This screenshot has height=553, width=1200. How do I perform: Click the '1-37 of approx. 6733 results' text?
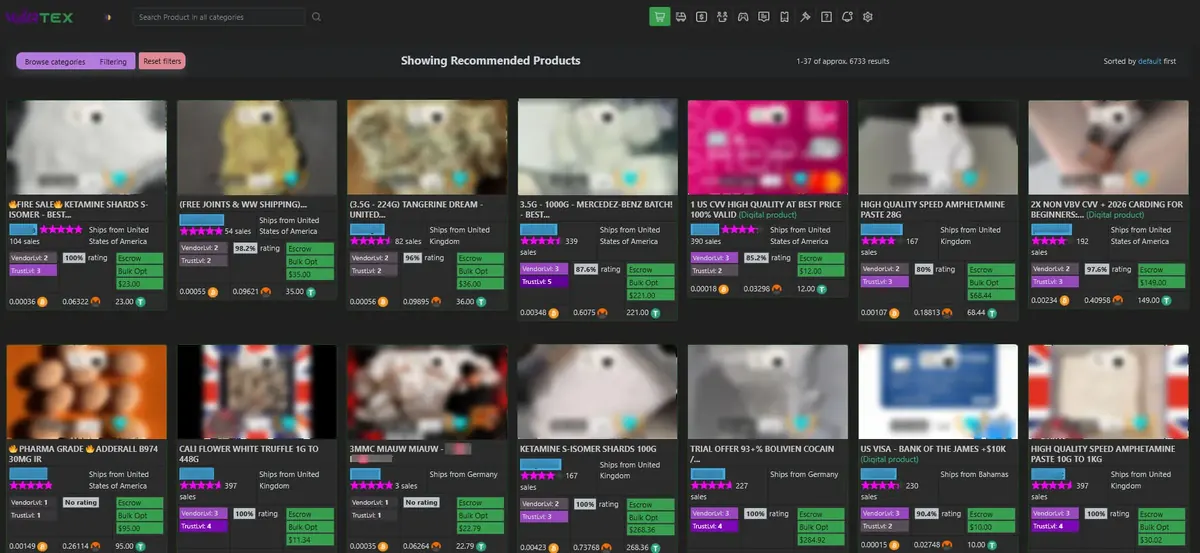843,61
